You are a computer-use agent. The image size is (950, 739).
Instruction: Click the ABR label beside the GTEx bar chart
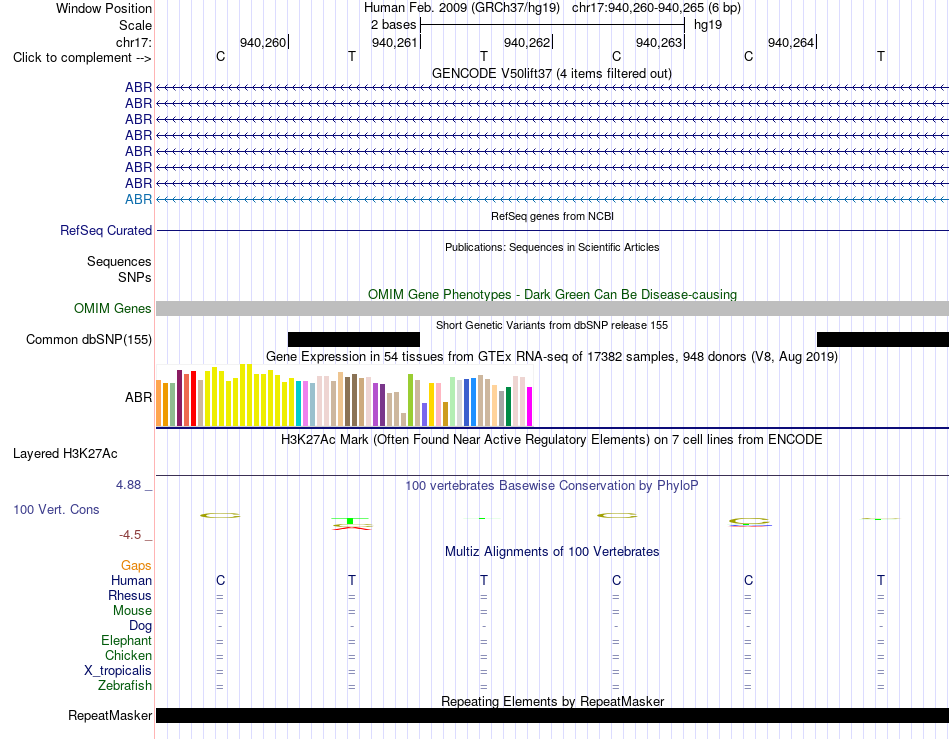click(x=138, y=397)
